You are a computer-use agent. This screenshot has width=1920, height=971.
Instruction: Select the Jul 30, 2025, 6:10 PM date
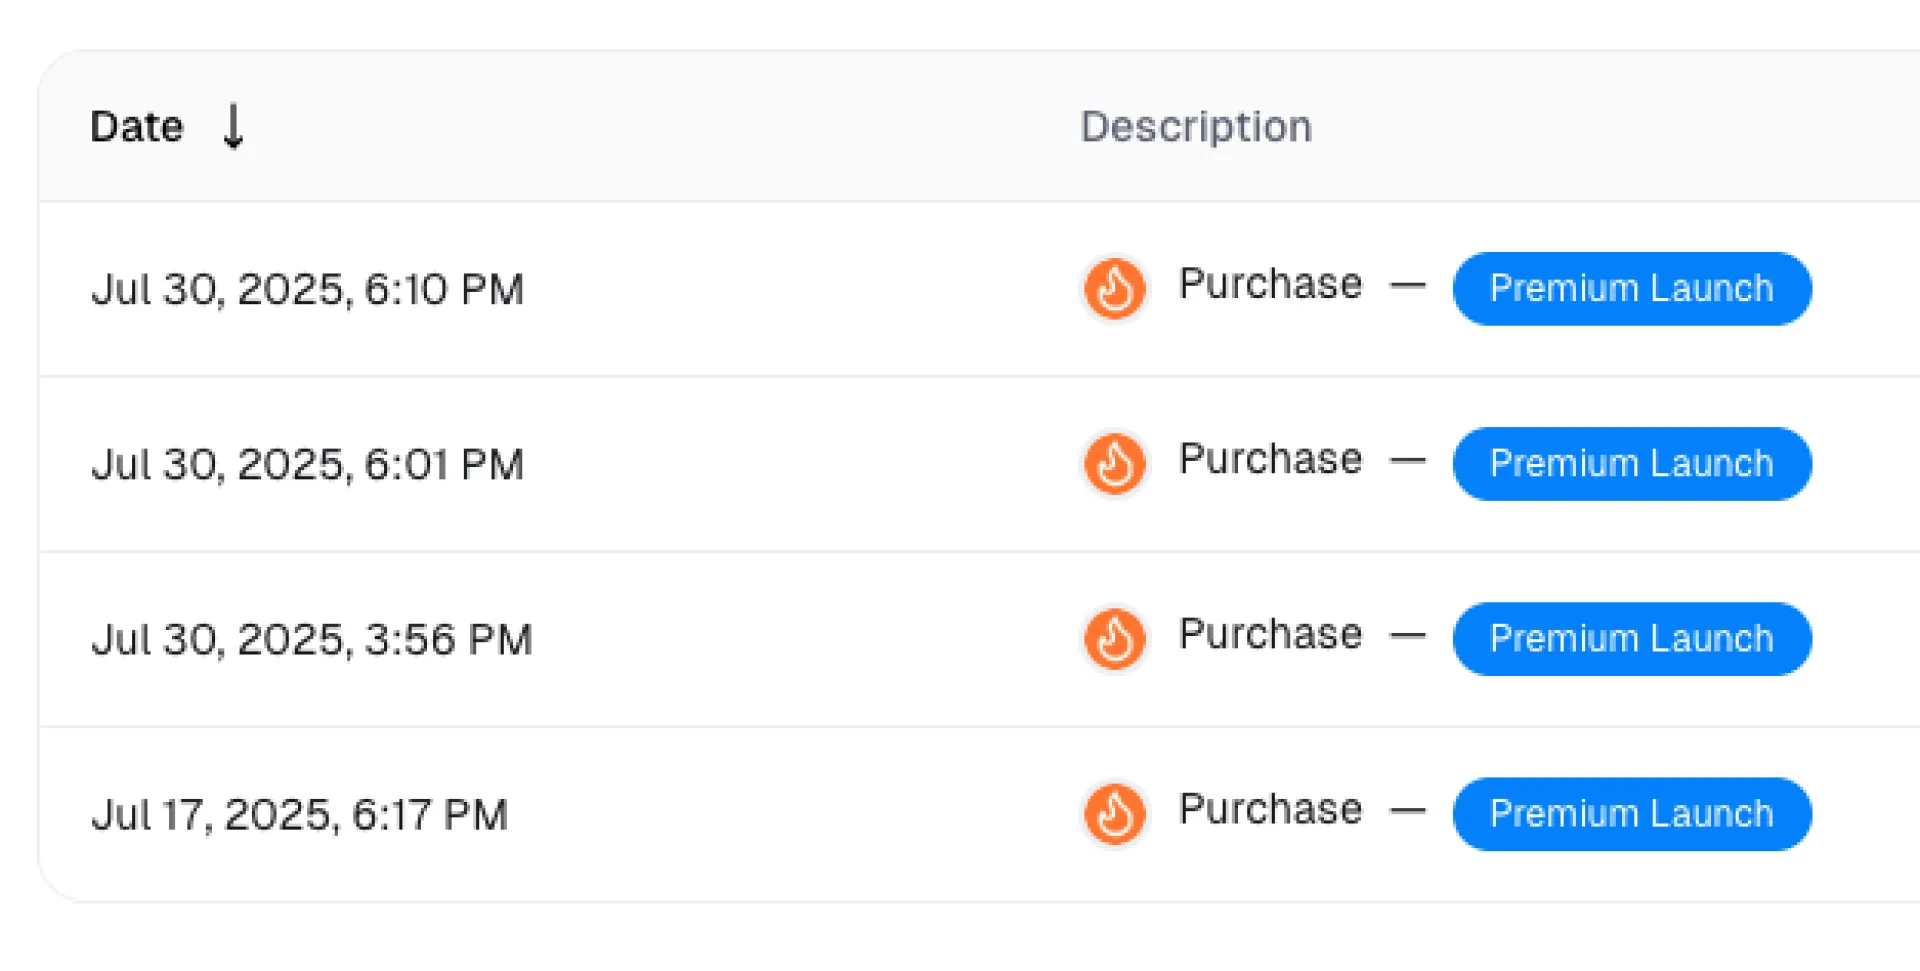[x=308, y=290]
